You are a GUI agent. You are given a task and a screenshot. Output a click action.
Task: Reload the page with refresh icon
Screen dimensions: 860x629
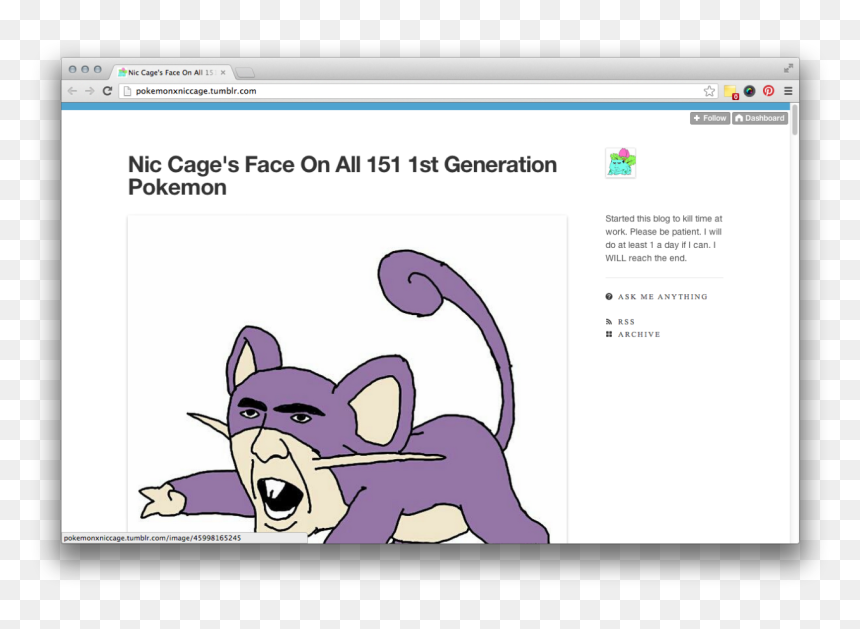107,91
